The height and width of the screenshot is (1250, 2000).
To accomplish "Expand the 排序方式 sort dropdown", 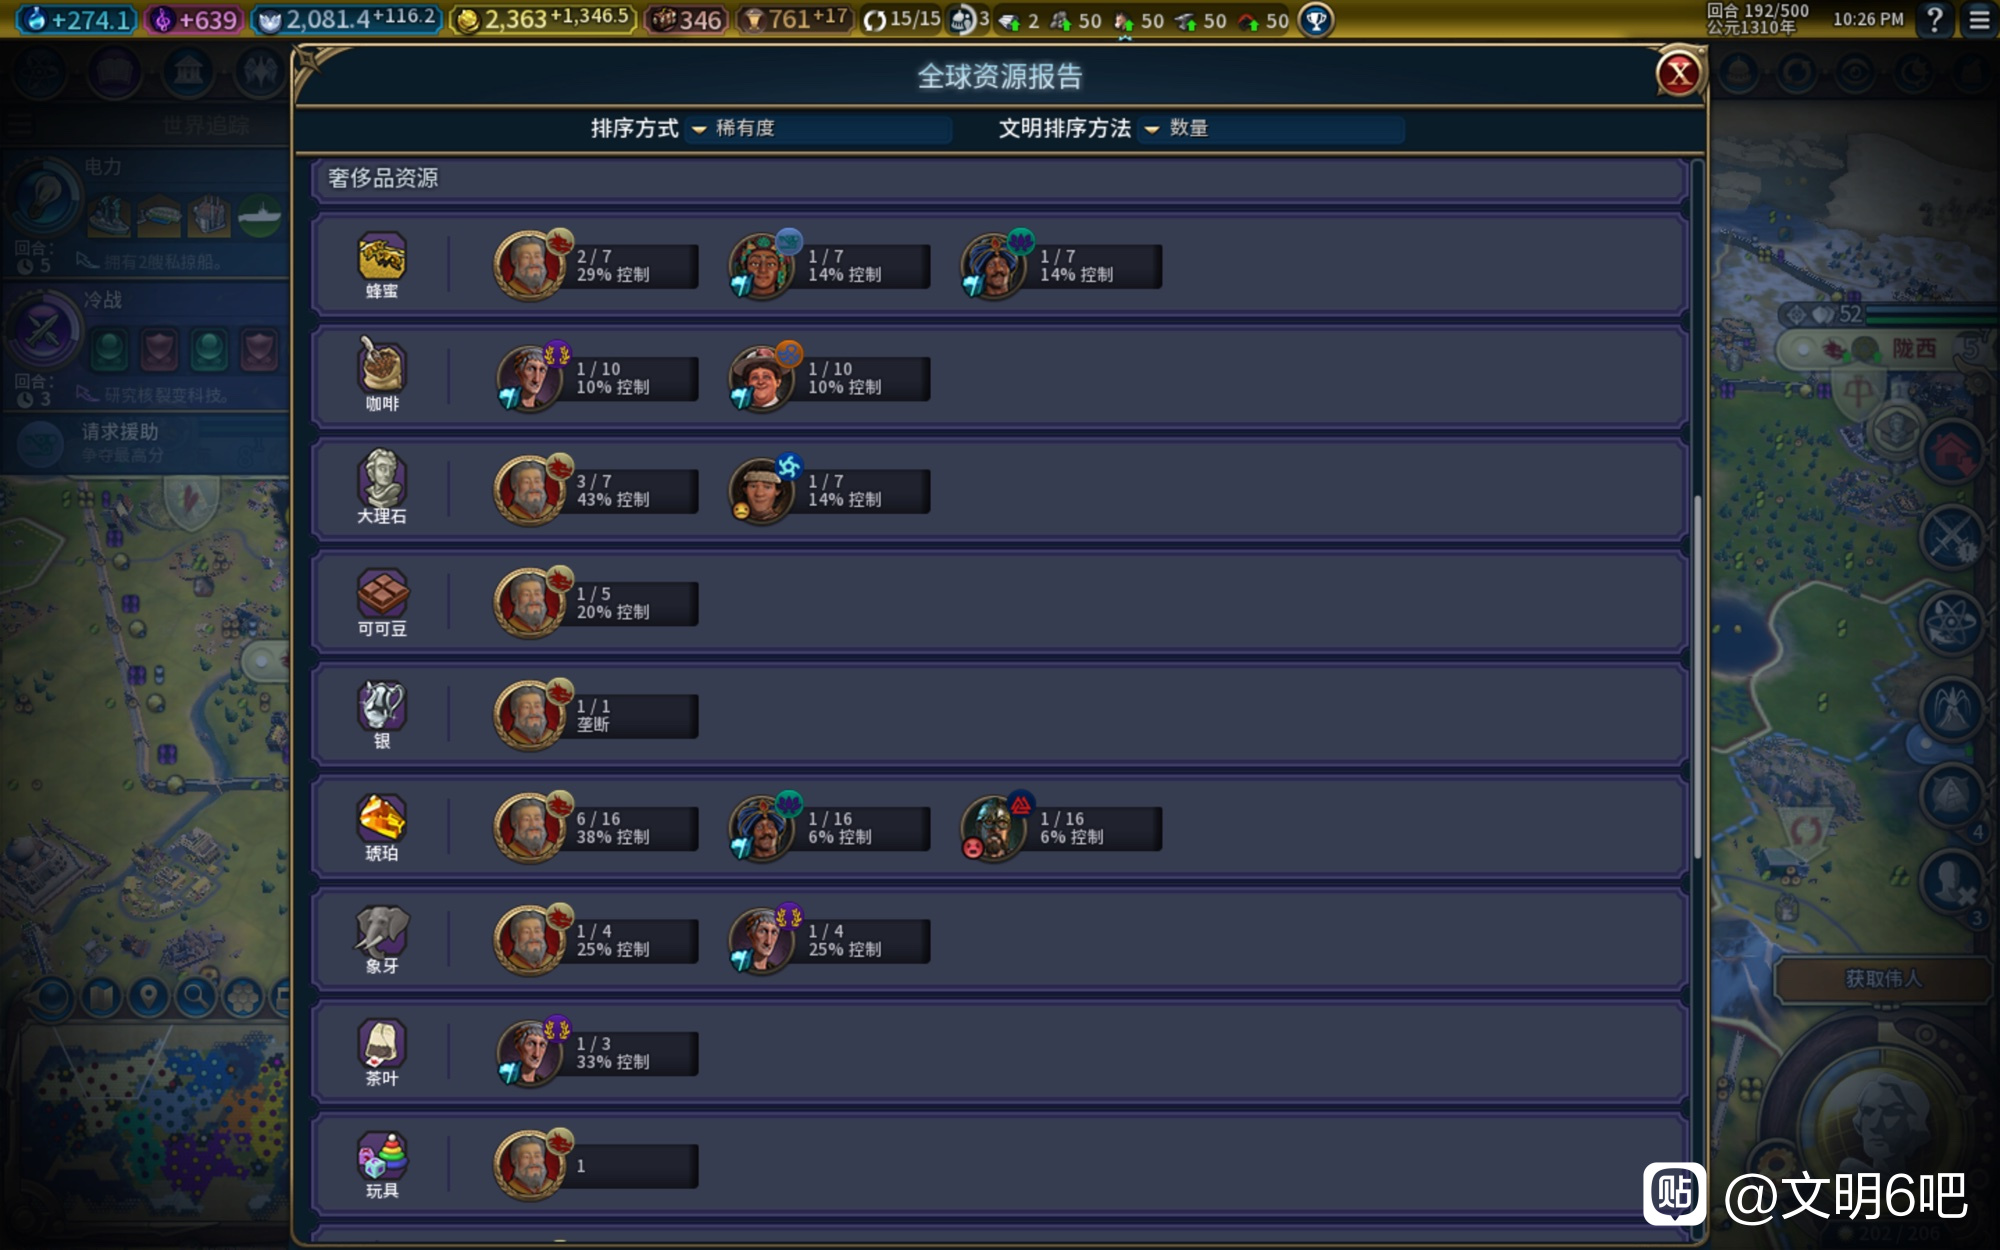I will (x=818, y=128).
